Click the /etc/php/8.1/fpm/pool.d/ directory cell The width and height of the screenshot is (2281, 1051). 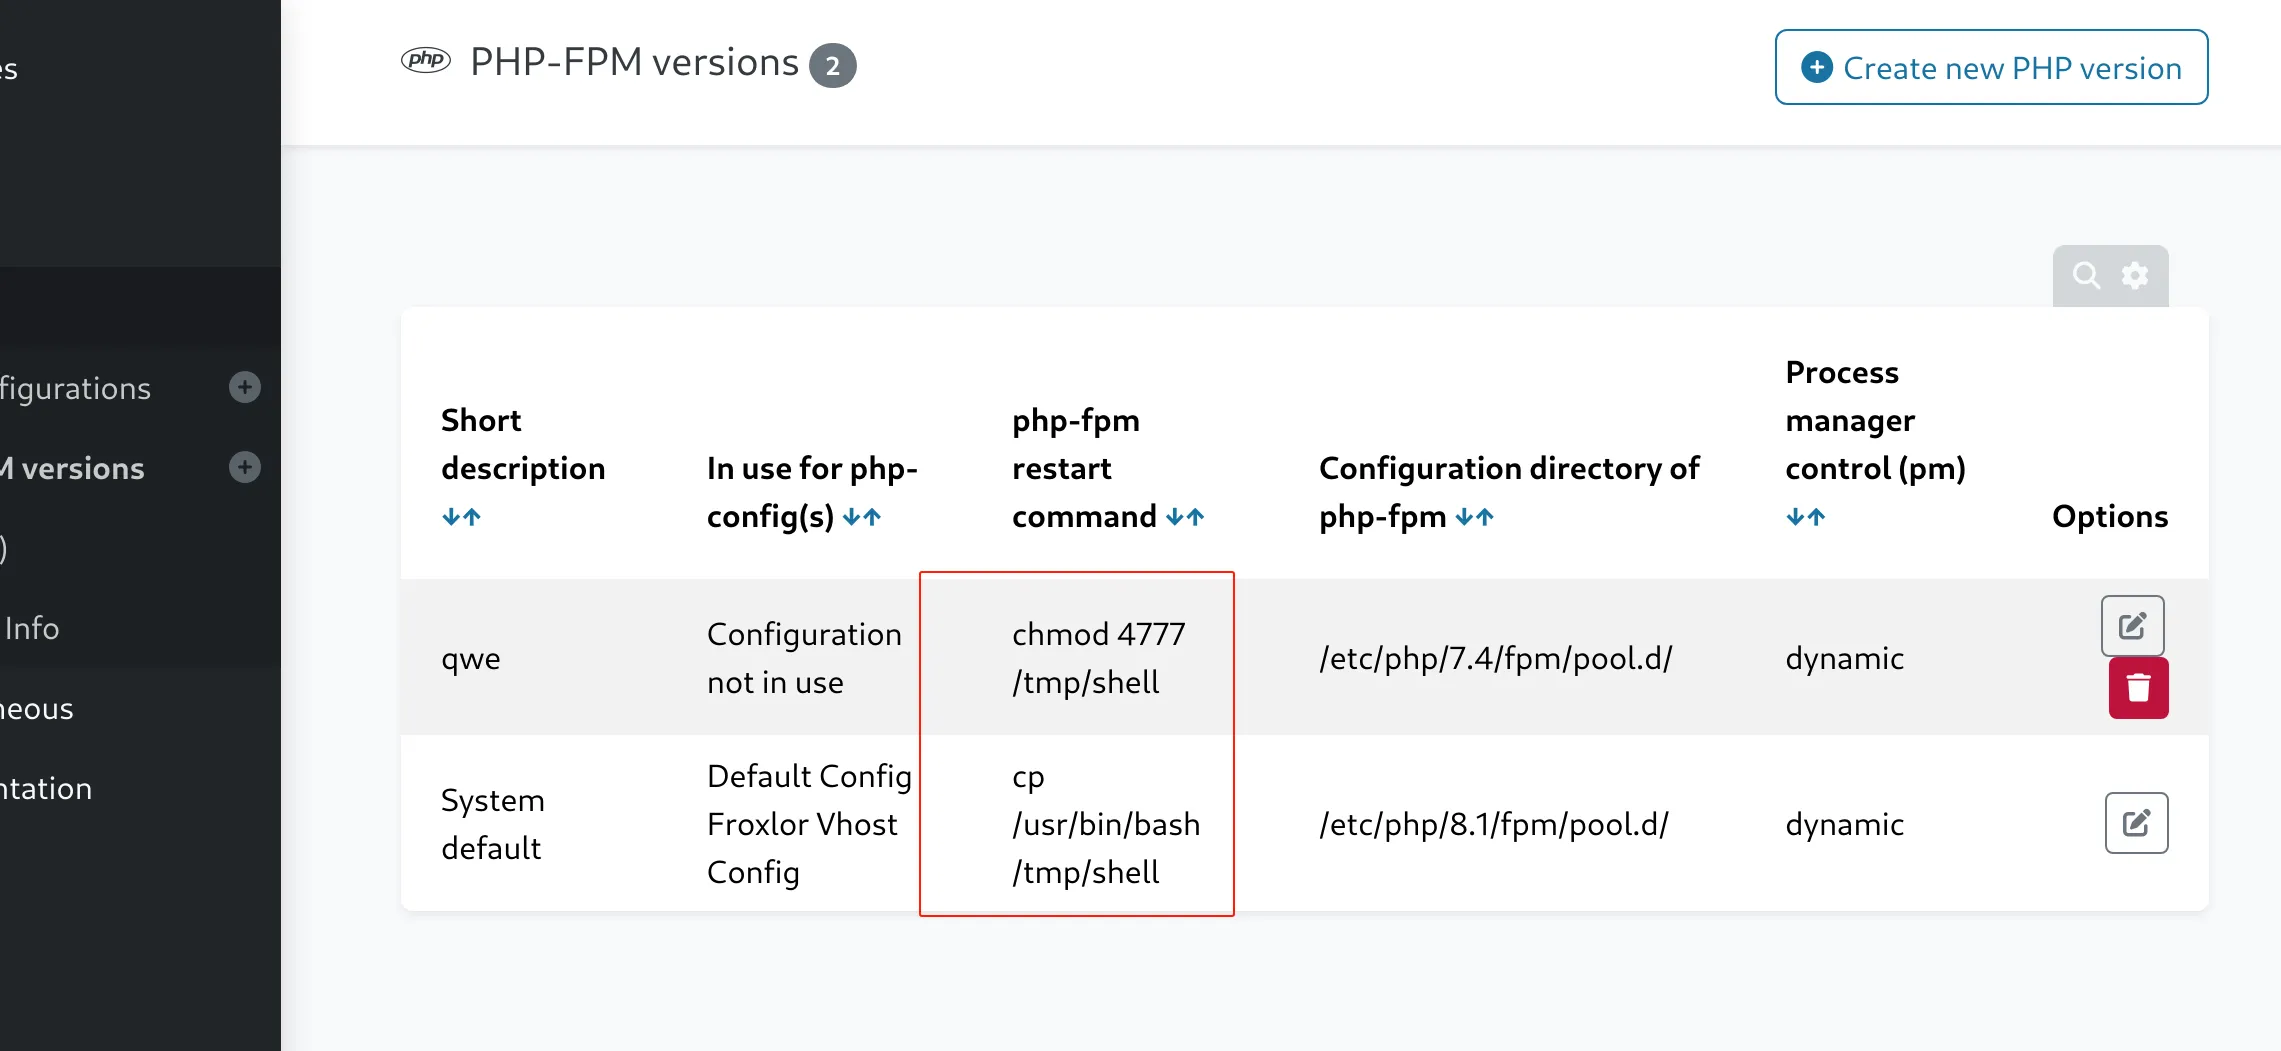[1494, 824]
